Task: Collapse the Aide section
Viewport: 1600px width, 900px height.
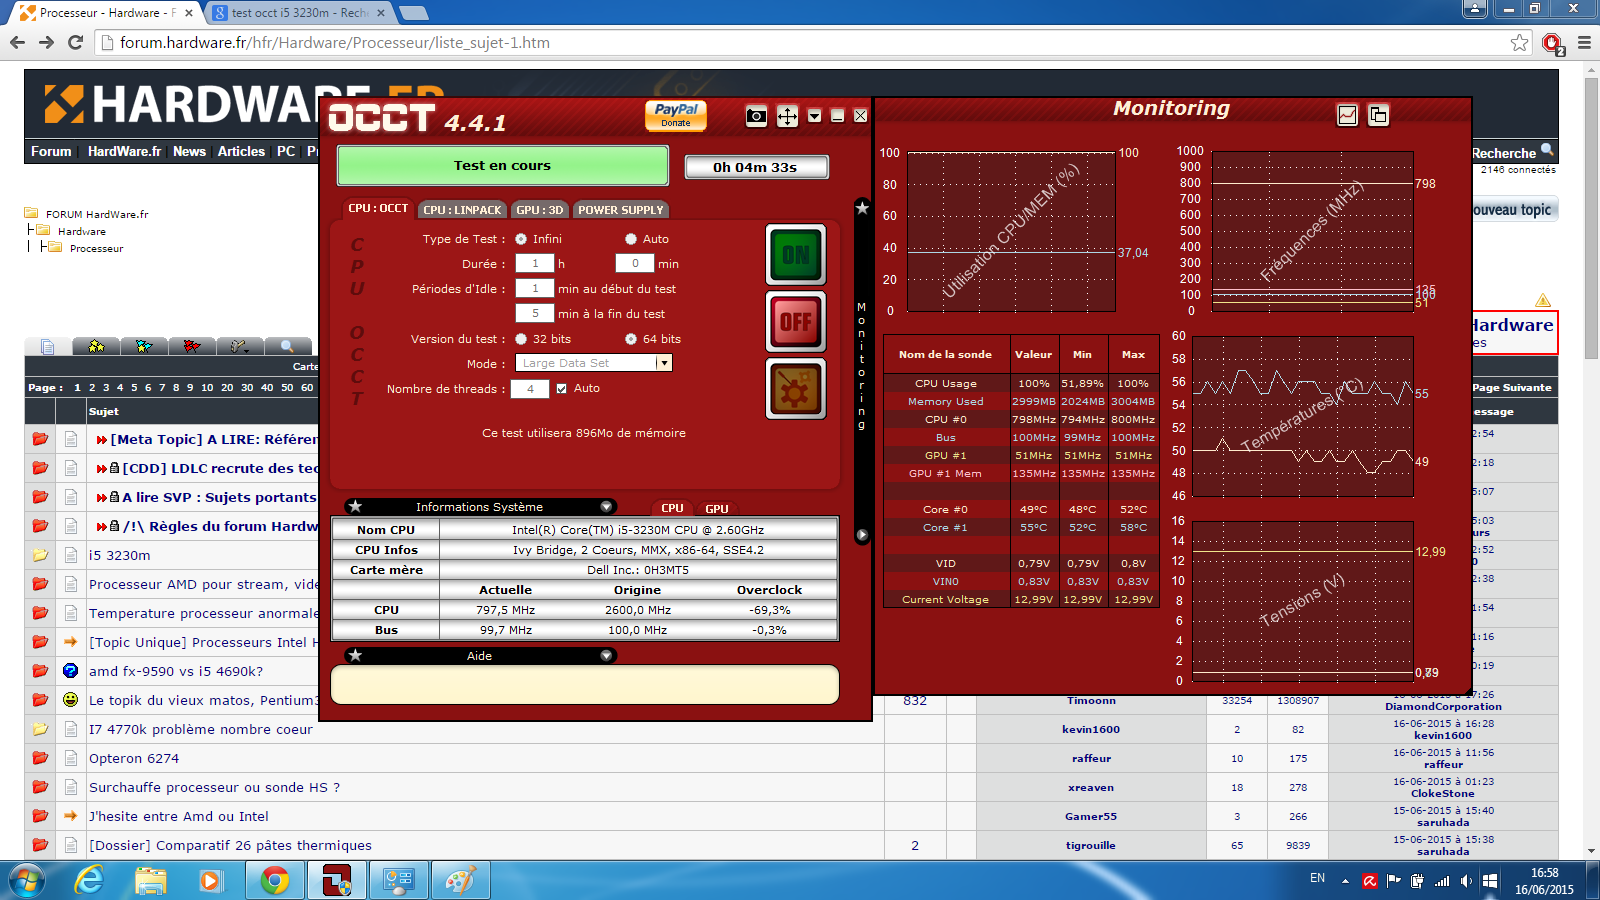Action: pyautogui.click(x=606, y=656)
